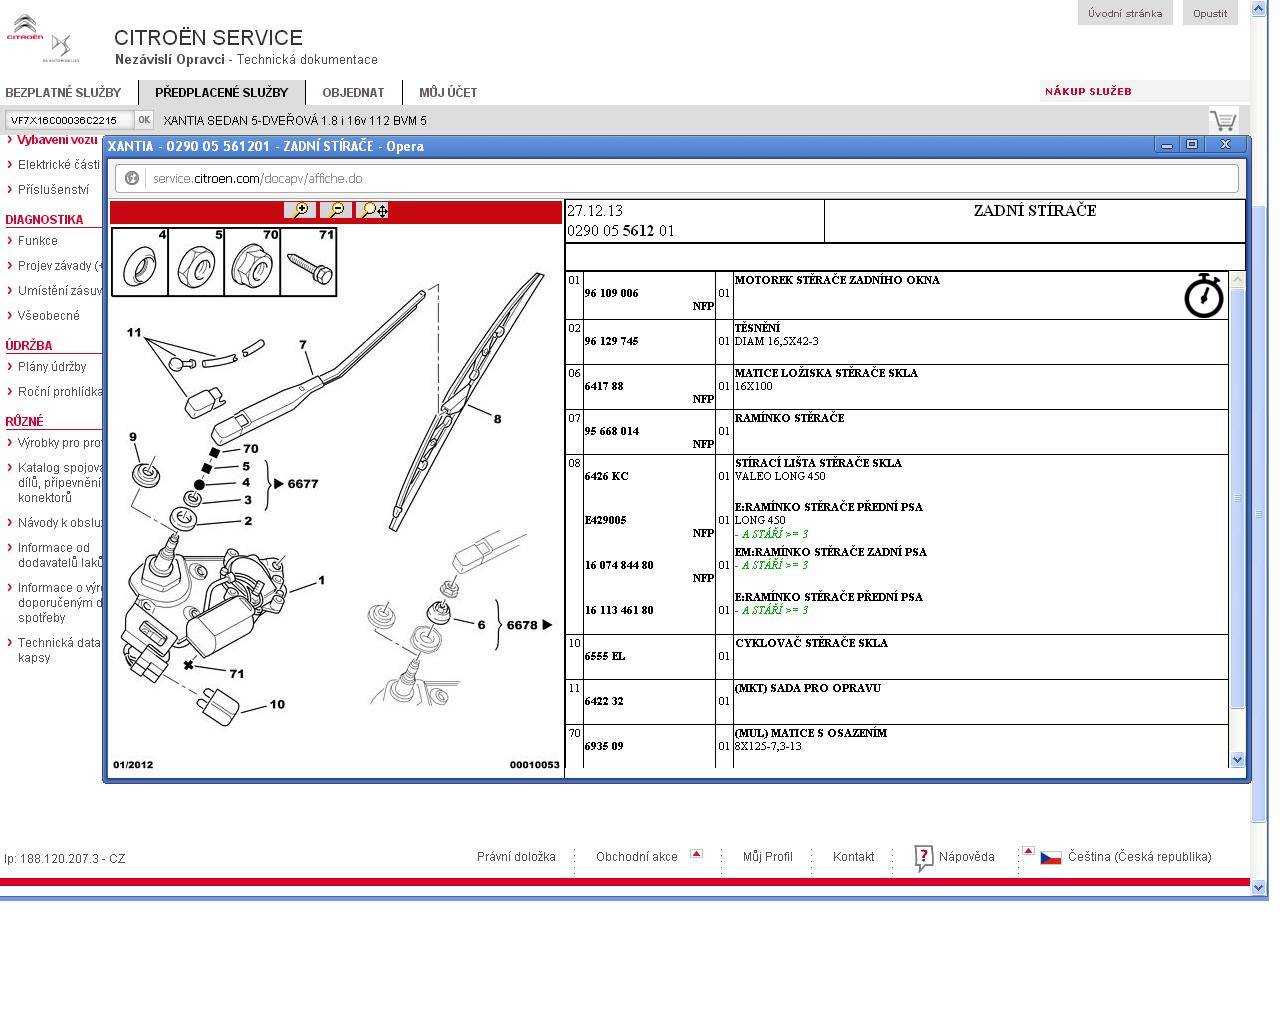Click the Úvodní stránka button
The width and height of the screenshot is (1280, 1024).
[1125, 13]
